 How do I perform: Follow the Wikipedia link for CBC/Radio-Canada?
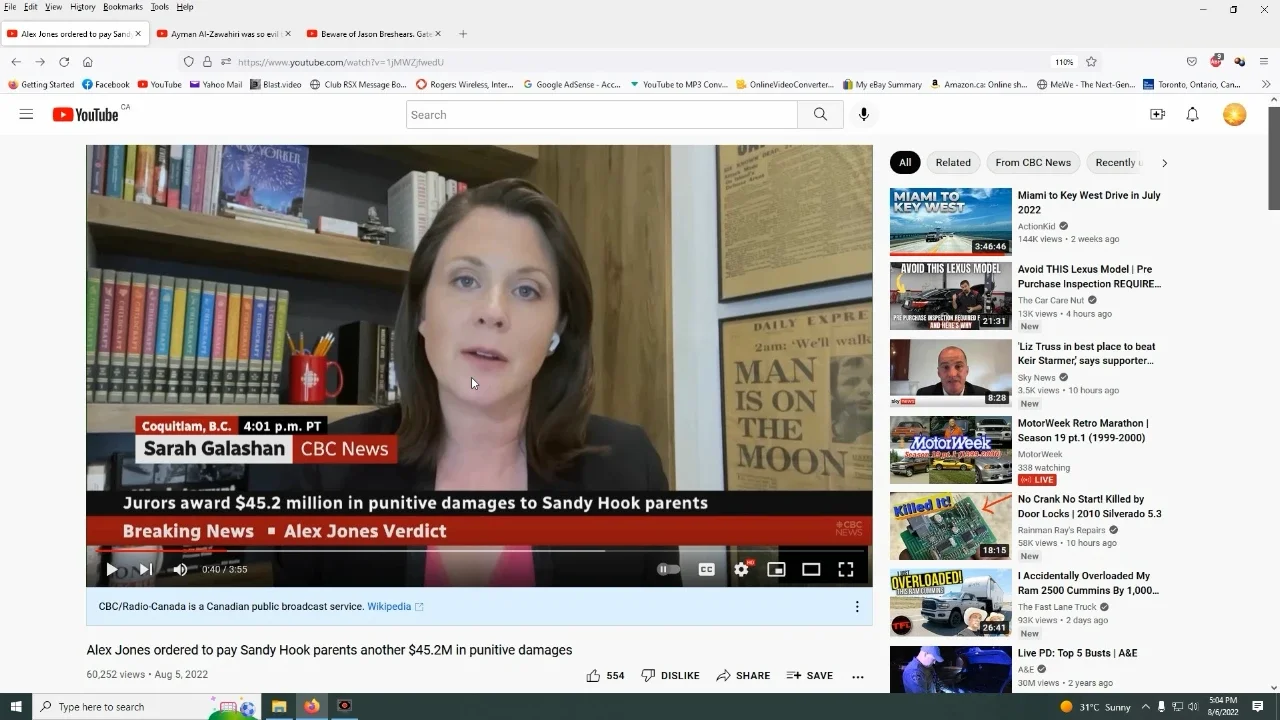[x=394, y=606]
